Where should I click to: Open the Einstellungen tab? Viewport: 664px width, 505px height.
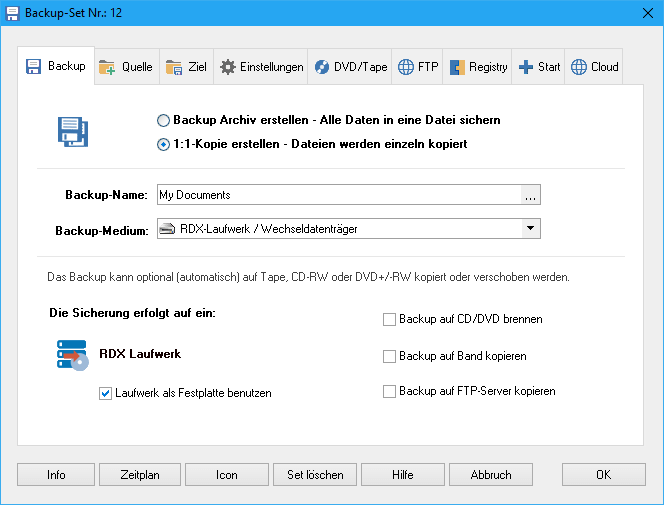click(261, 67)
